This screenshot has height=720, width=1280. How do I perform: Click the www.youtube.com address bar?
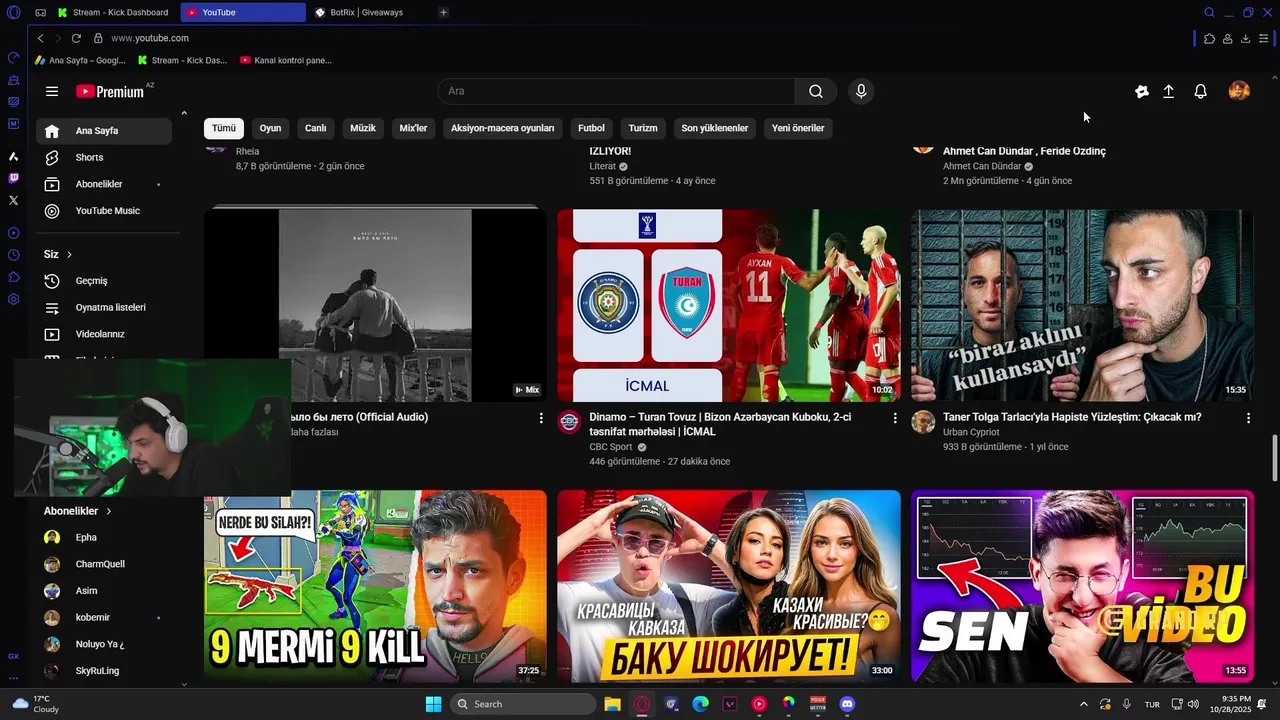pyautogui.click(x=150, y=38)
